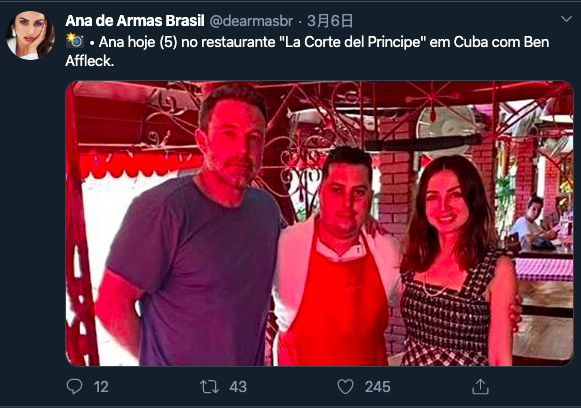Retweet using the arrows icon

209,387
